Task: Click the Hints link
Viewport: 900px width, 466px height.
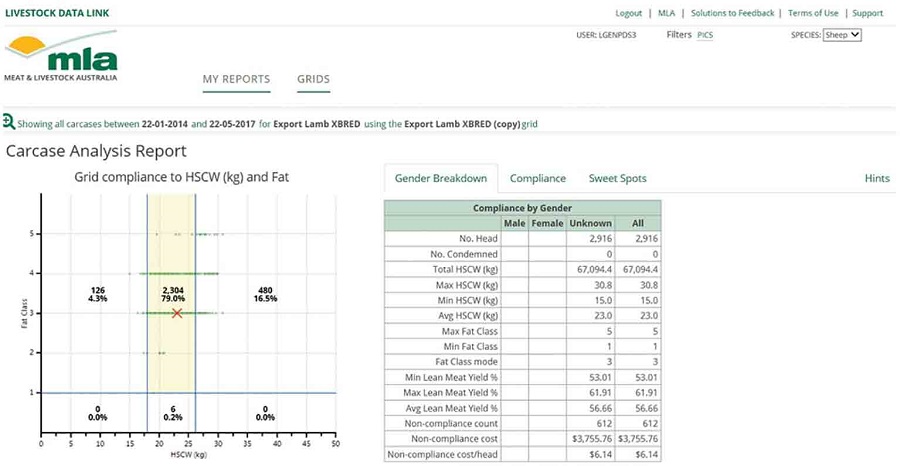Action: click(876, 178)
